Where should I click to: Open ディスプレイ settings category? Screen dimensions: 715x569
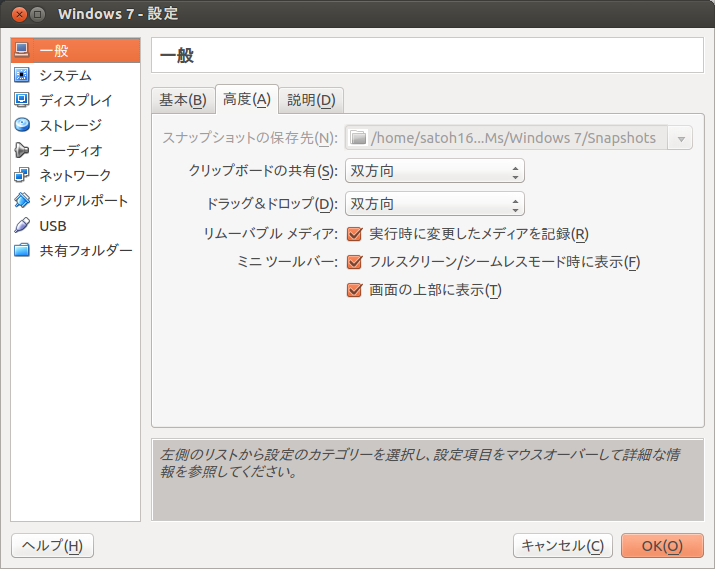[75, 100]
